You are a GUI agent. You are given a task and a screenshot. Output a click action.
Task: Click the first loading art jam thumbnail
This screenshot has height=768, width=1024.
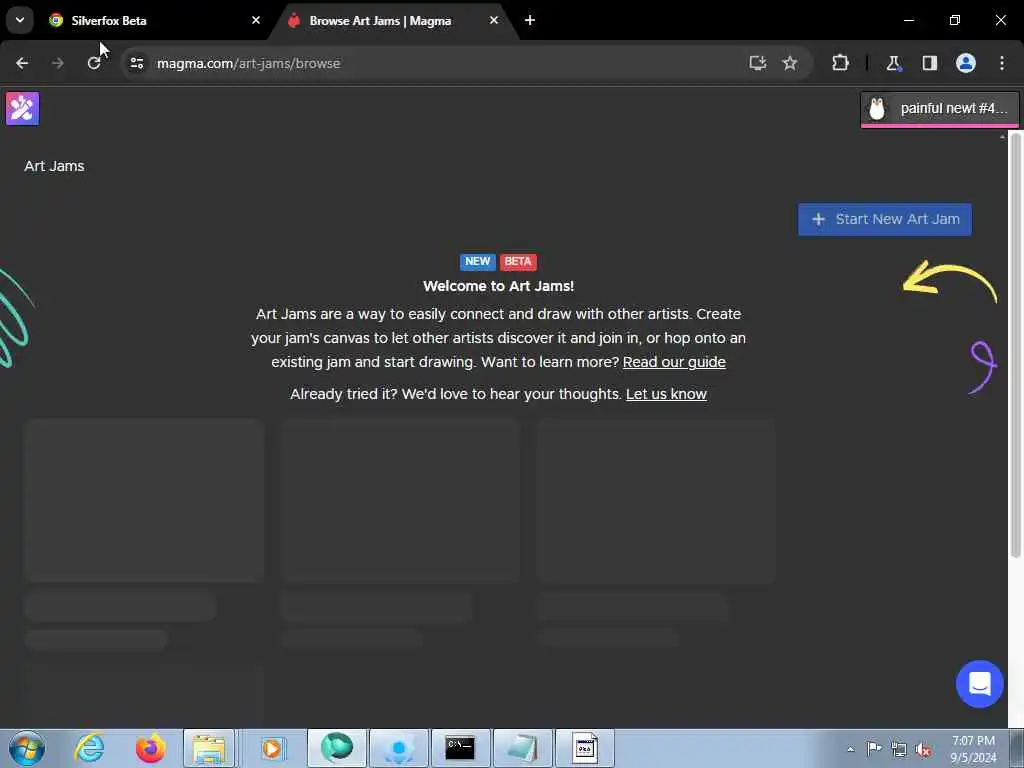tap(144, 501)
